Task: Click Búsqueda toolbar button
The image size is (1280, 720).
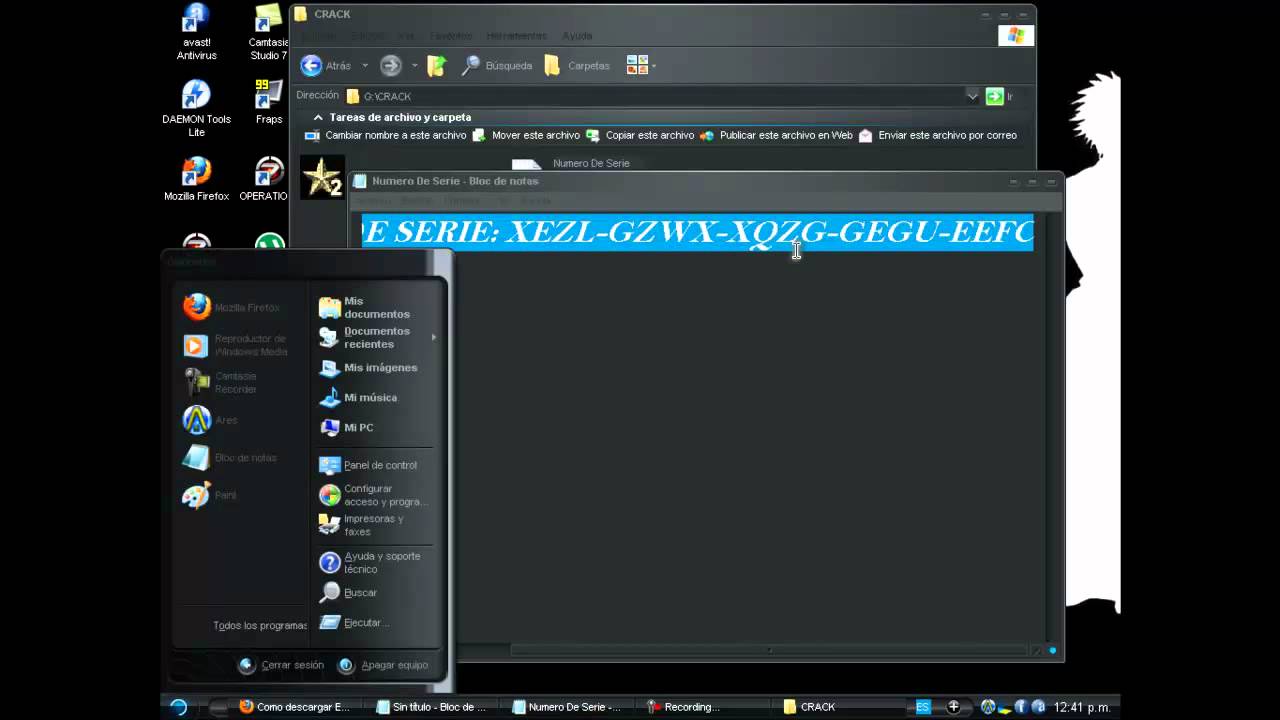Action: (x=497, y=65)
